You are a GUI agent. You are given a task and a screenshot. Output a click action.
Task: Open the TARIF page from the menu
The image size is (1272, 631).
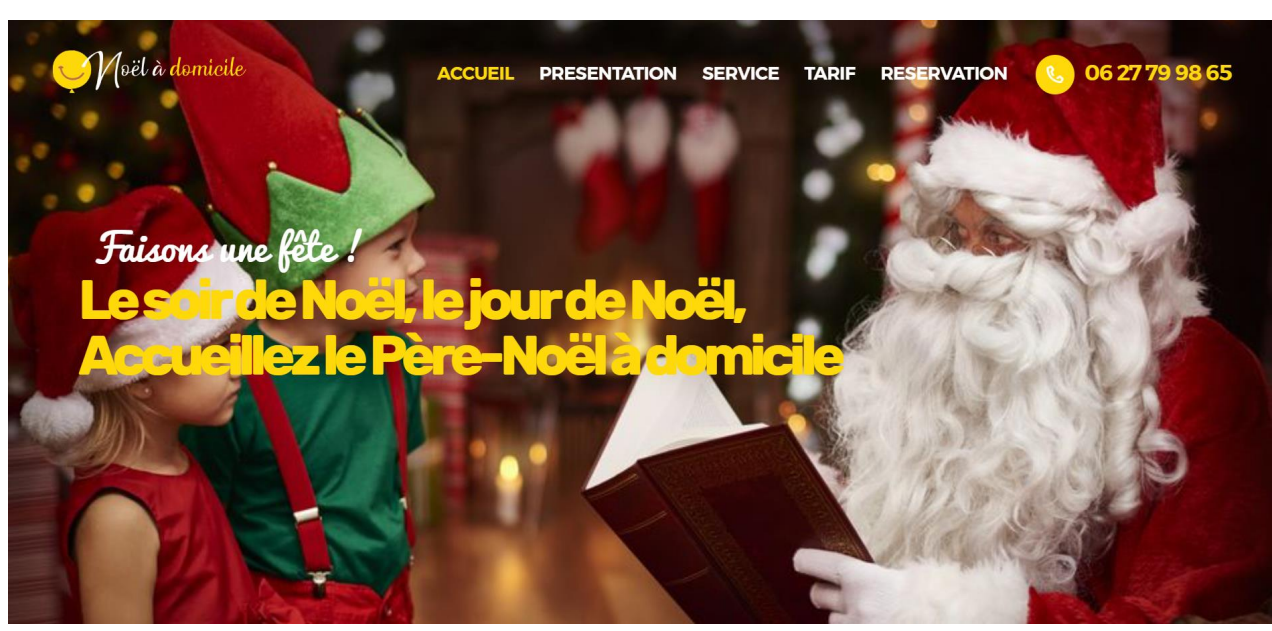point(829,73)
